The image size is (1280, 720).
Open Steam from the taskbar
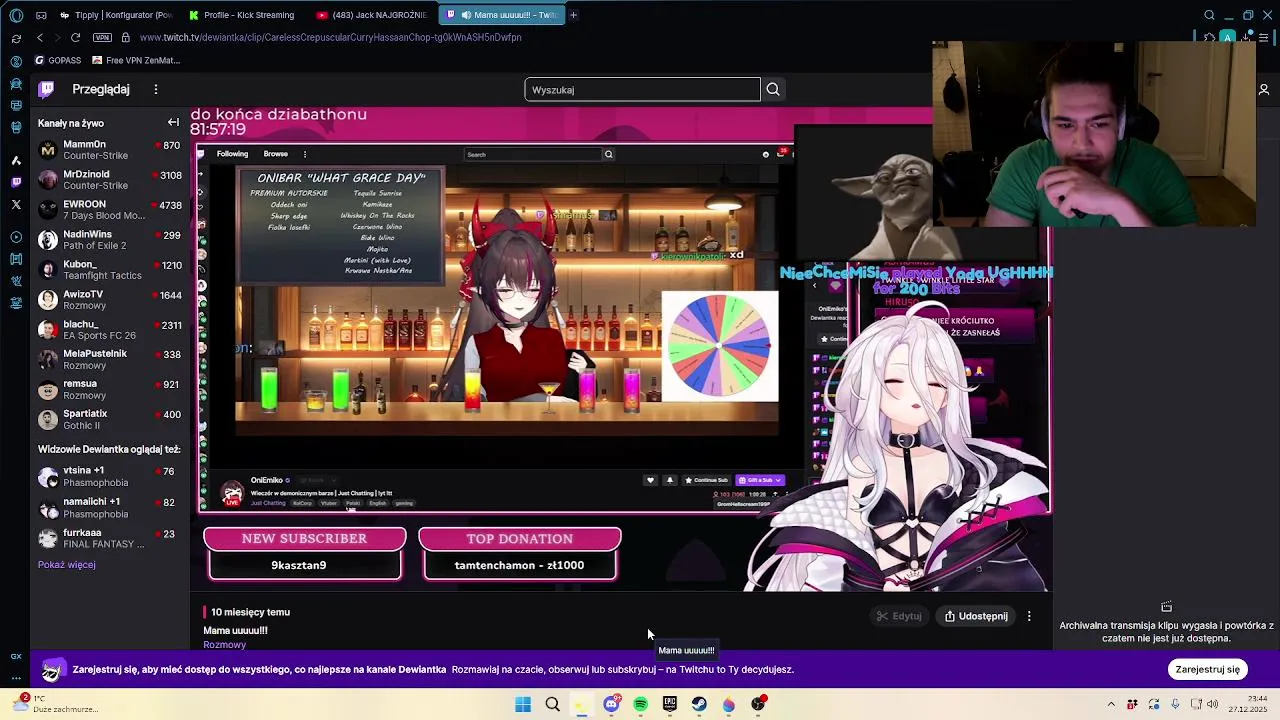pyautogui.click(x=699, y=704)
